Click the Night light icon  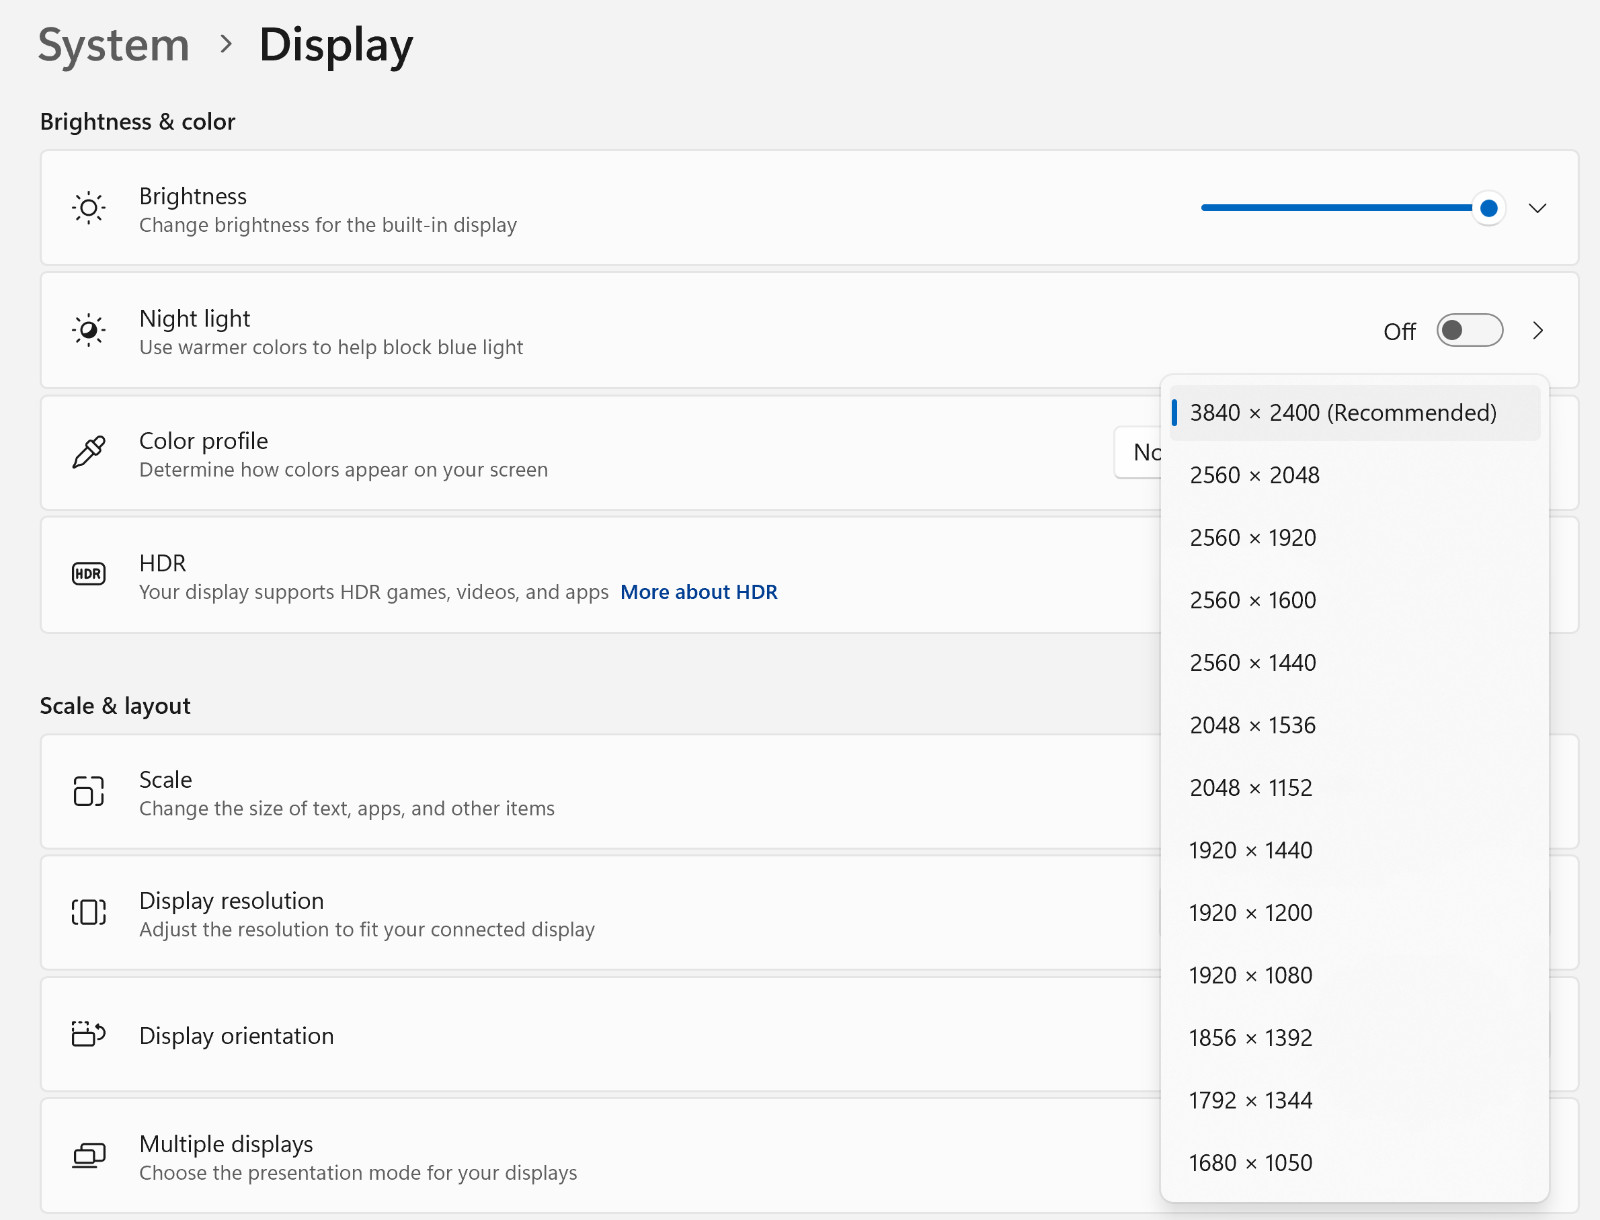coord(89,330)
